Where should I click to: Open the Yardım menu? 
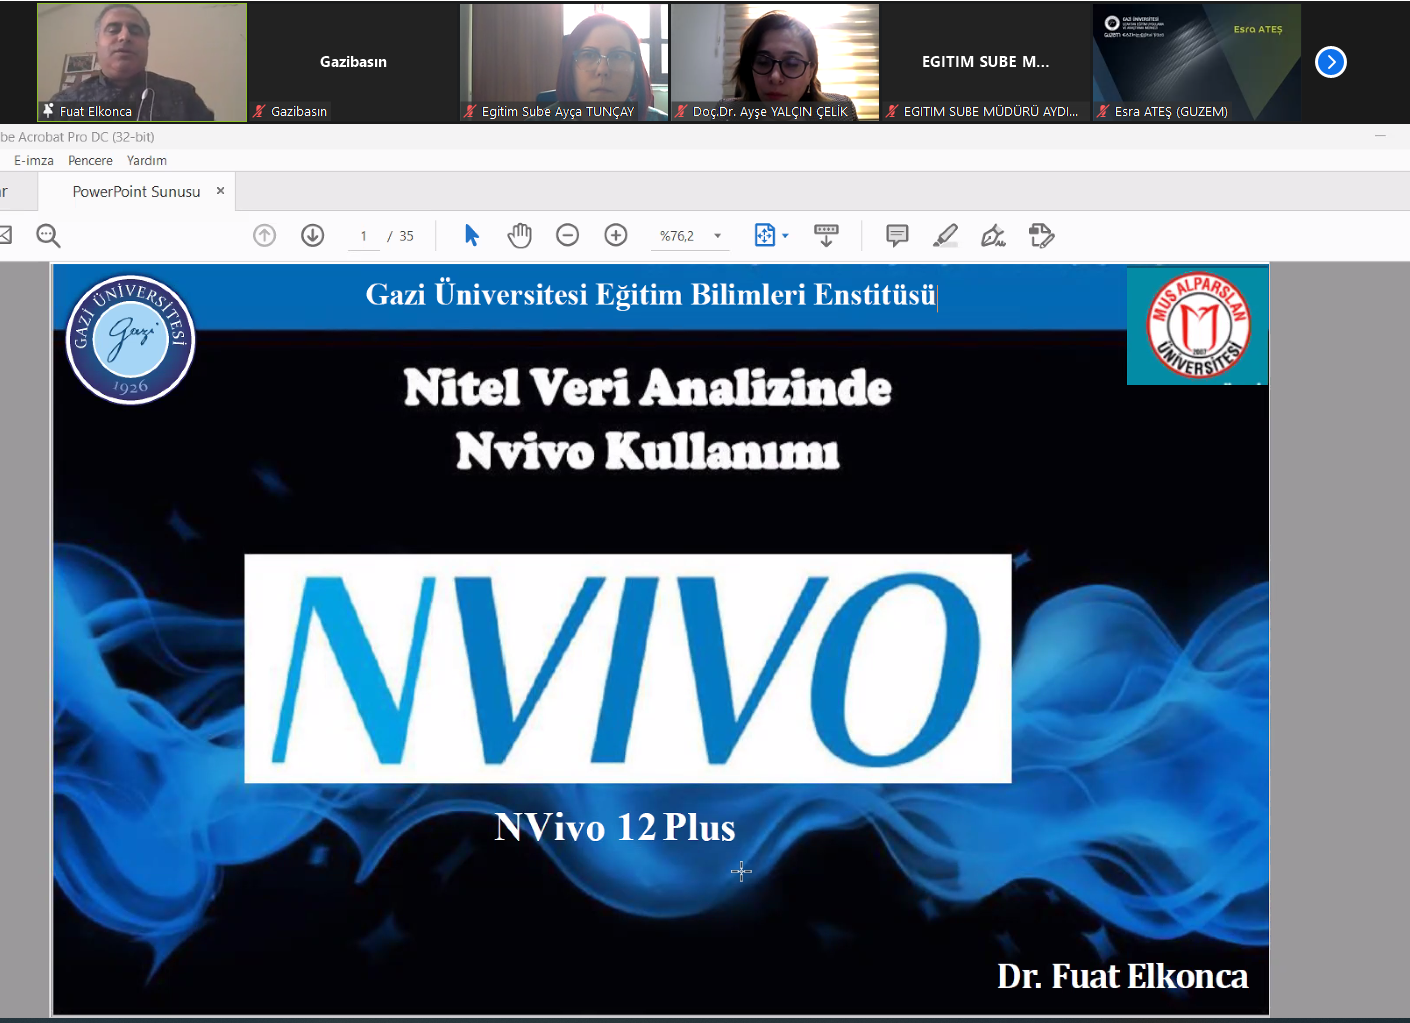point(147,160)
